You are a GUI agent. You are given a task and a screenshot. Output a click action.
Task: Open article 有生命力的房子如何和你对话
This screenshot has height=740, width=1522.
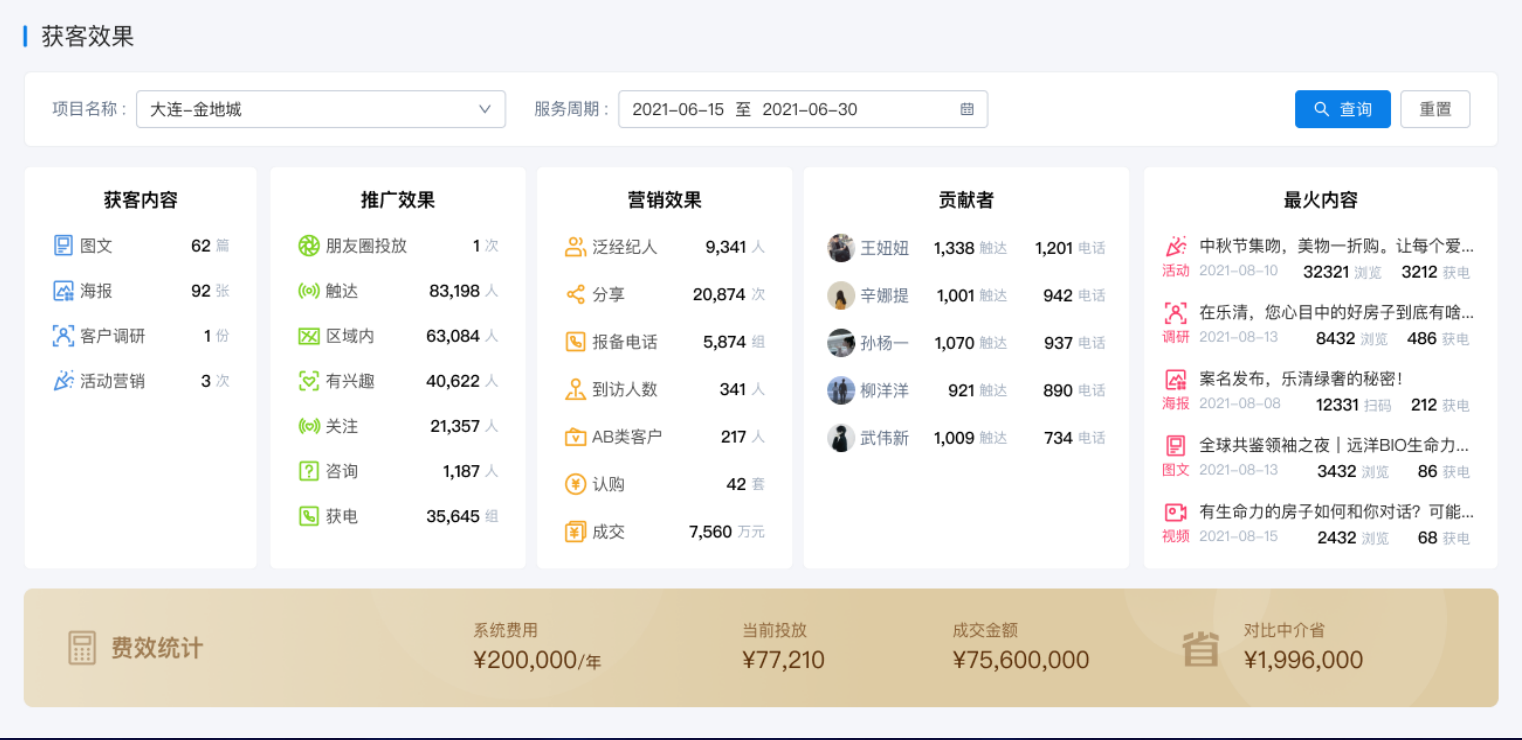pyautogui.click(x=1336, y=512)
